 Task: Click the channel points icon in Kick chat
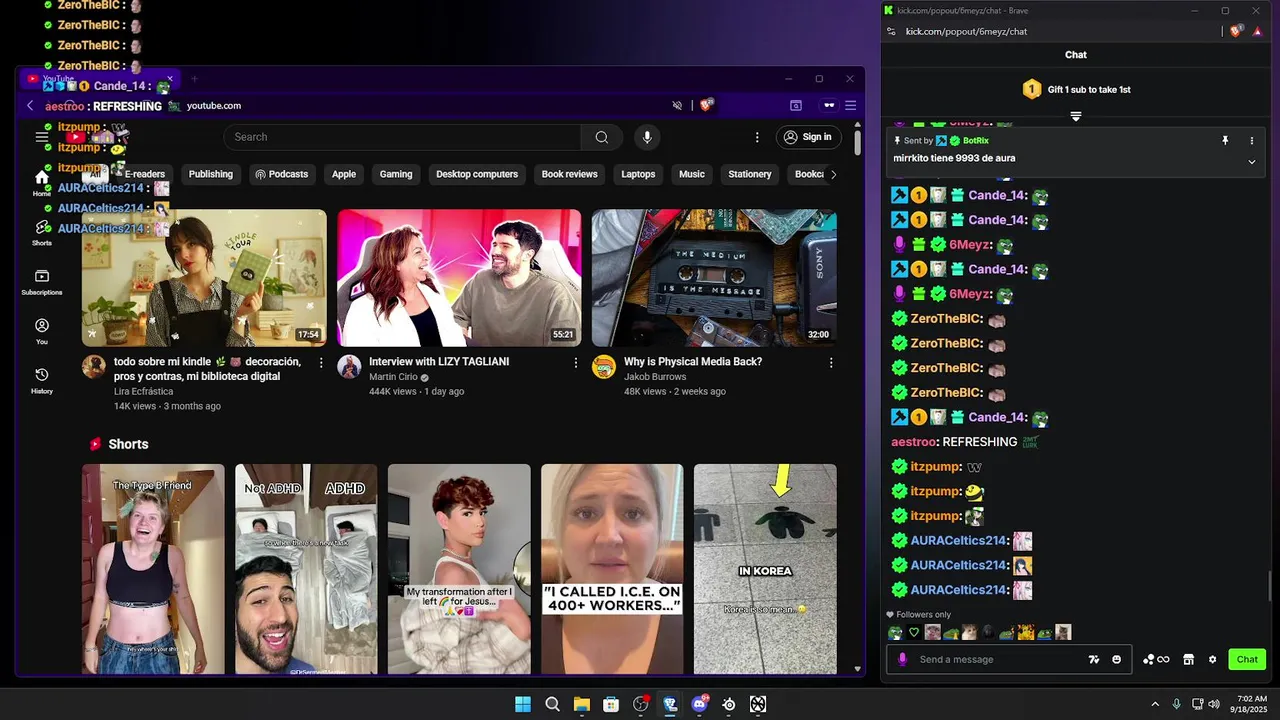tap(1156, 659)
